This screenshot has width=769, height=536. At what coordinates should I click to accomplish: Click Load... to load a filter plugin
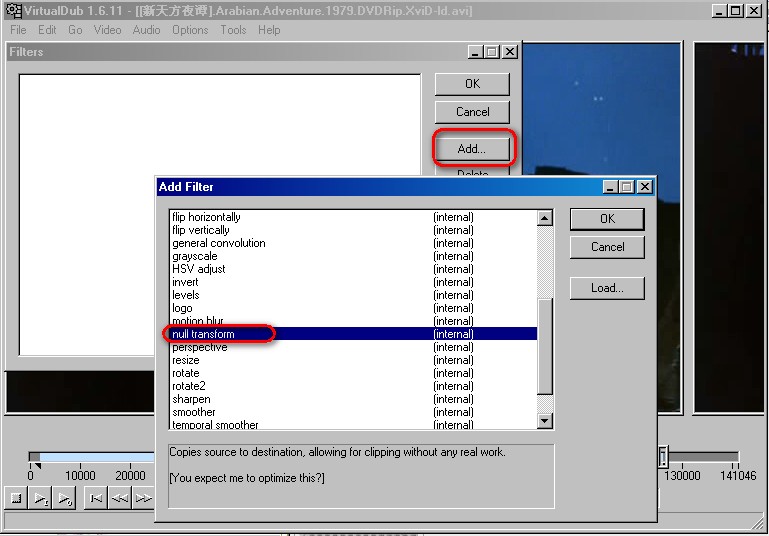pyautogui.click(x=607, y=288)
